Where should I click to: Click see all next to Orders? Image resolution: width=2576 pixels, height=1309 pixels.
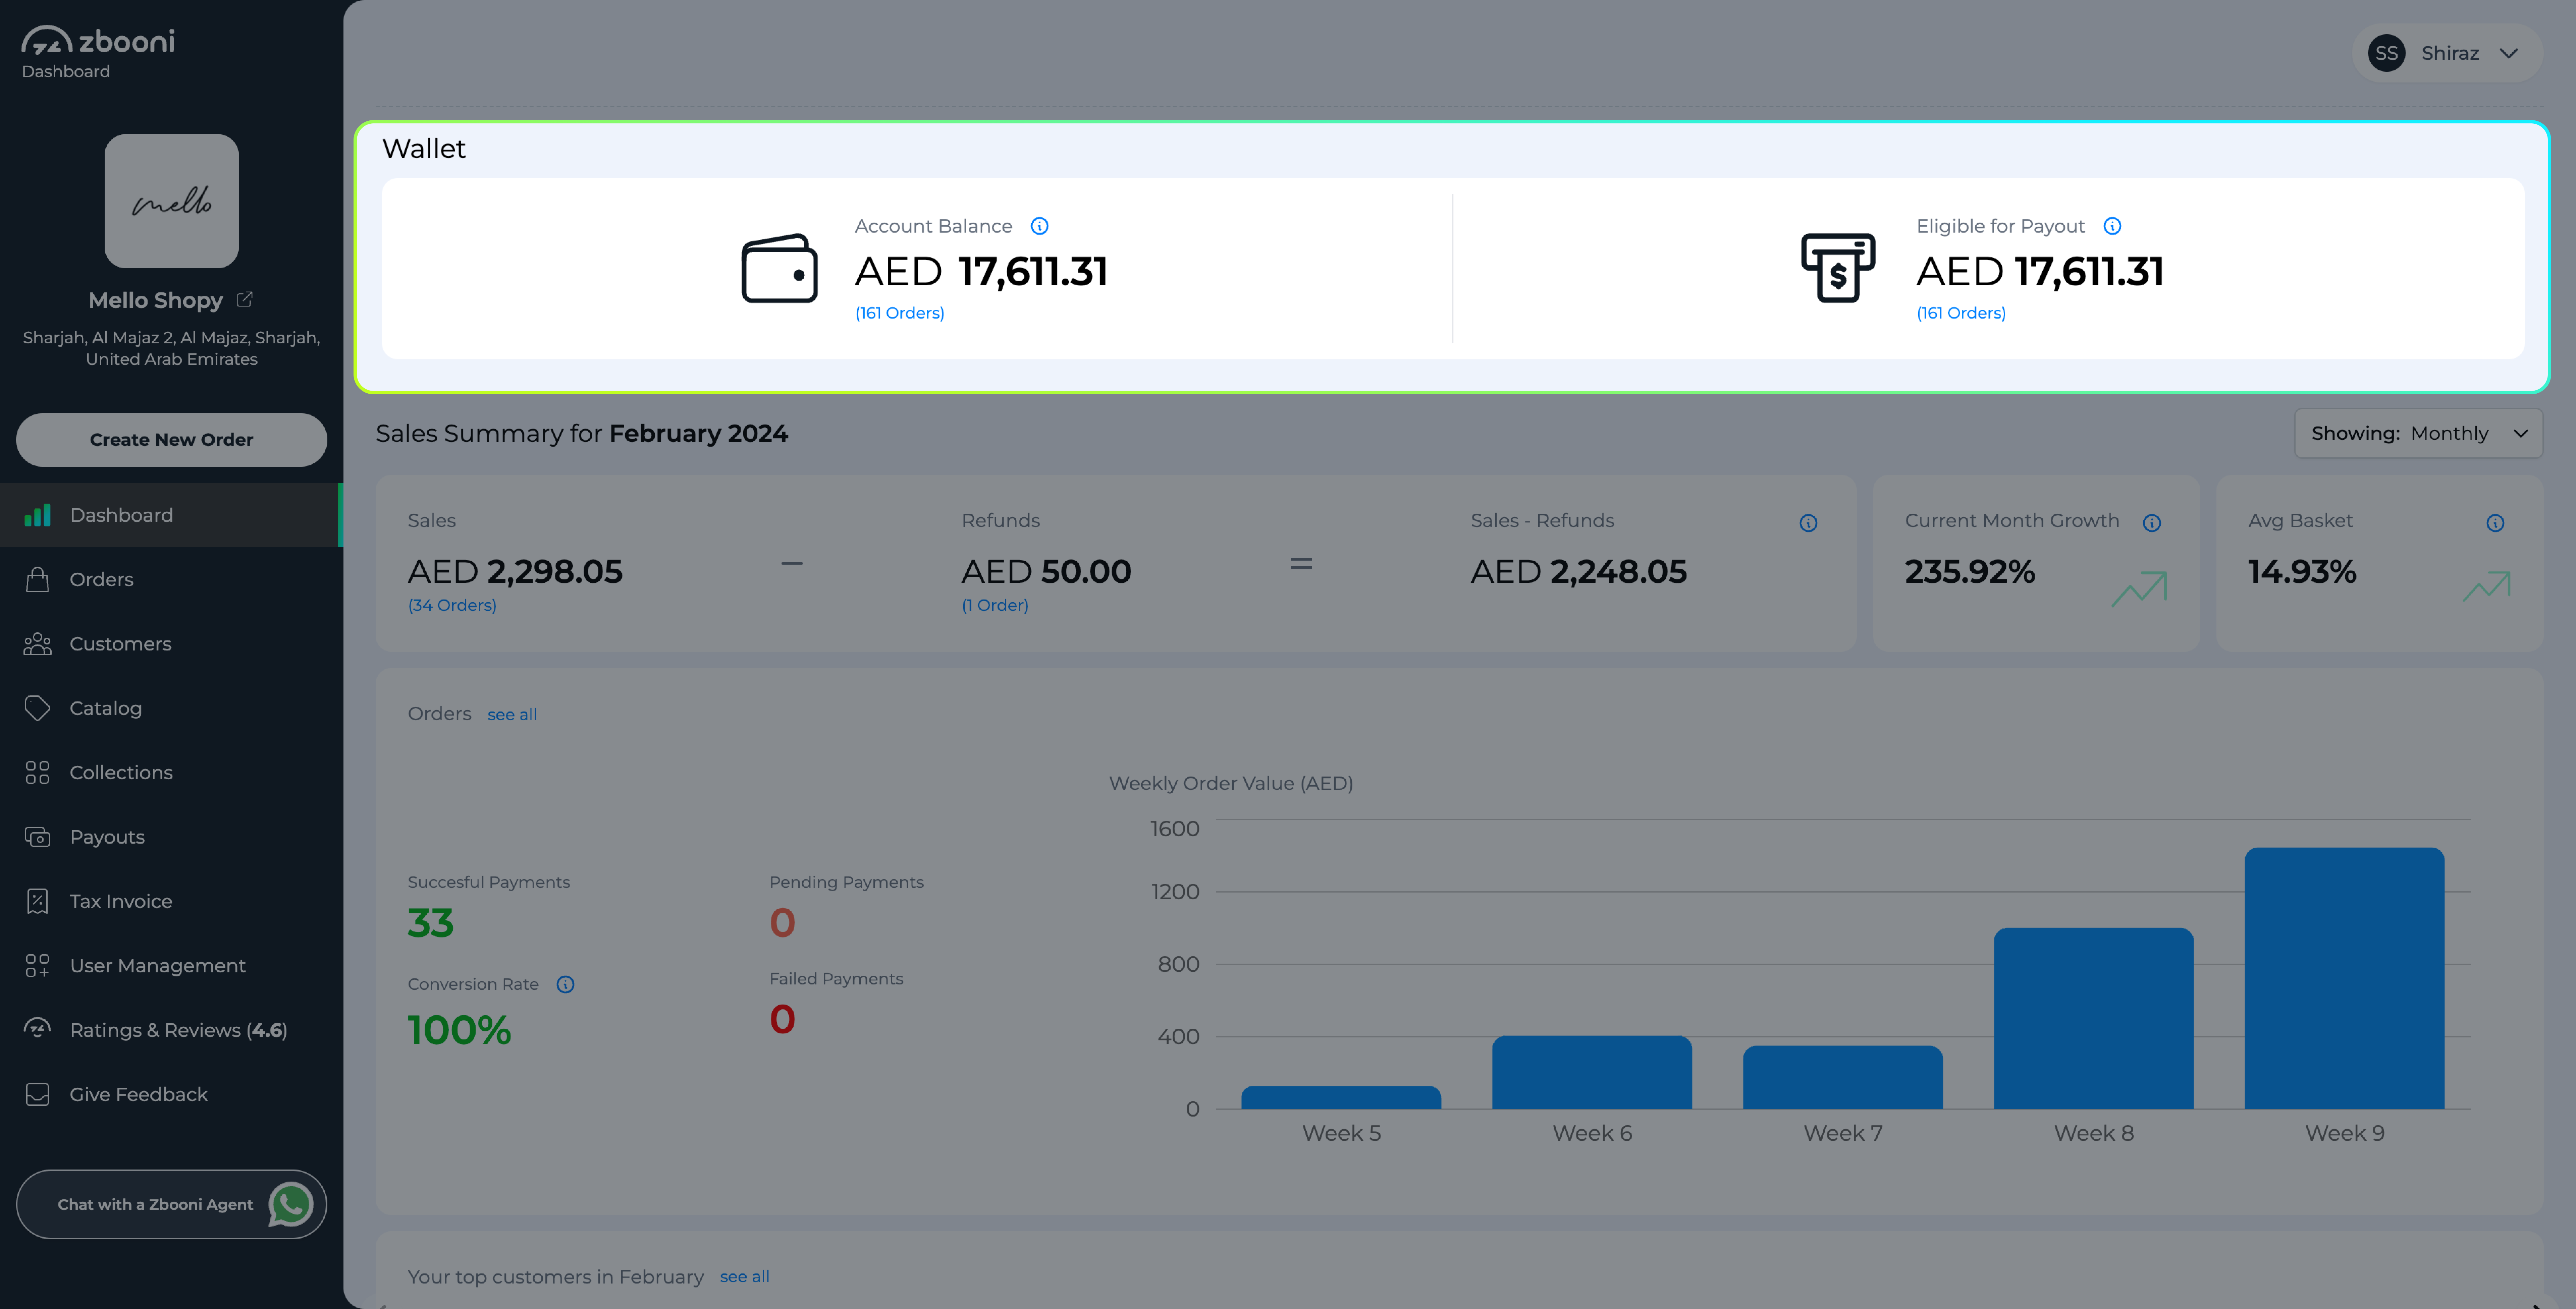(512, 714)
